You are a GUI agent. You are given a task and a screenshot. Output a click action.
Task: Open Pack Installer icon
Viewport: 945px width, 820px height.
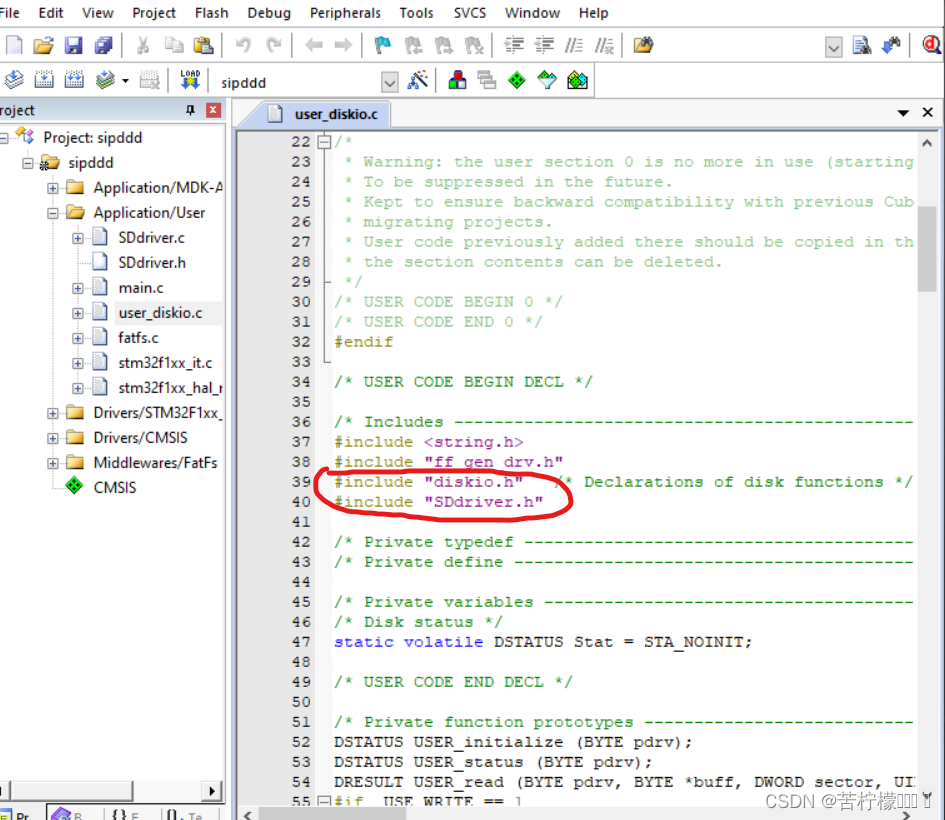577,80
